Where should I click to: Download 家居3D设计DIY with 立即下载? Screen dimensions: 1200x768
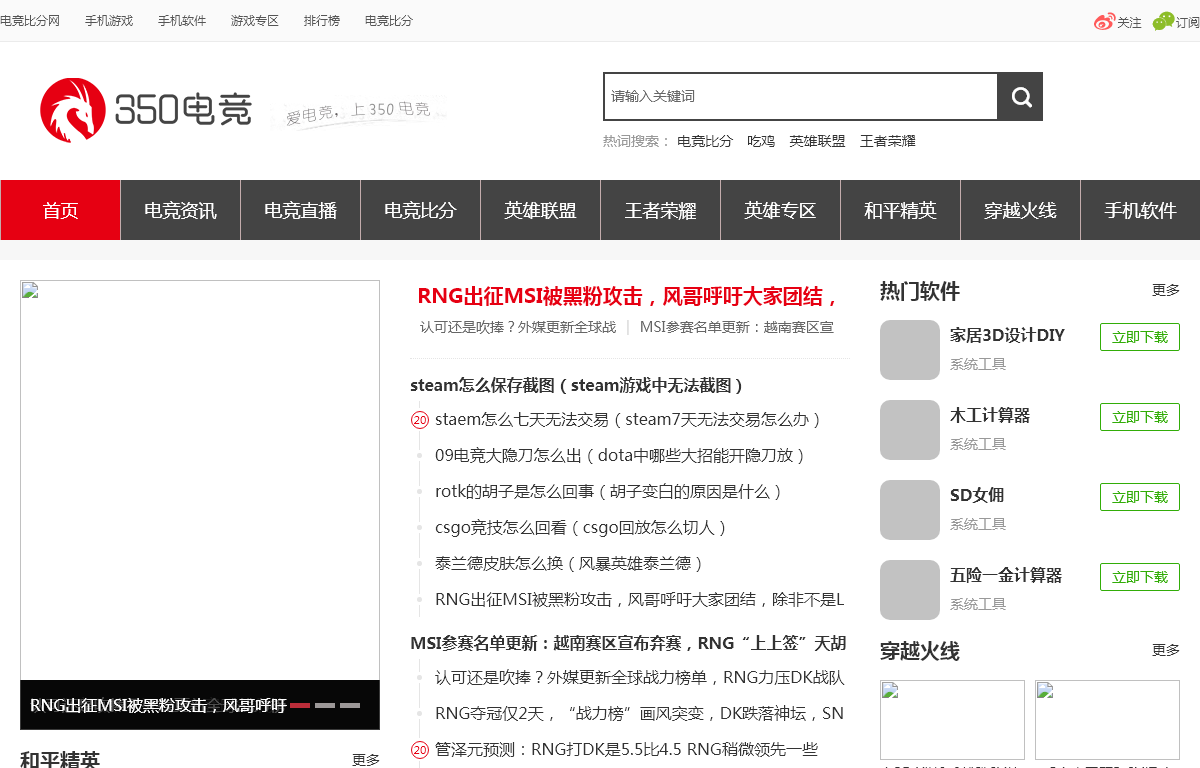(x=1140, y=337)
